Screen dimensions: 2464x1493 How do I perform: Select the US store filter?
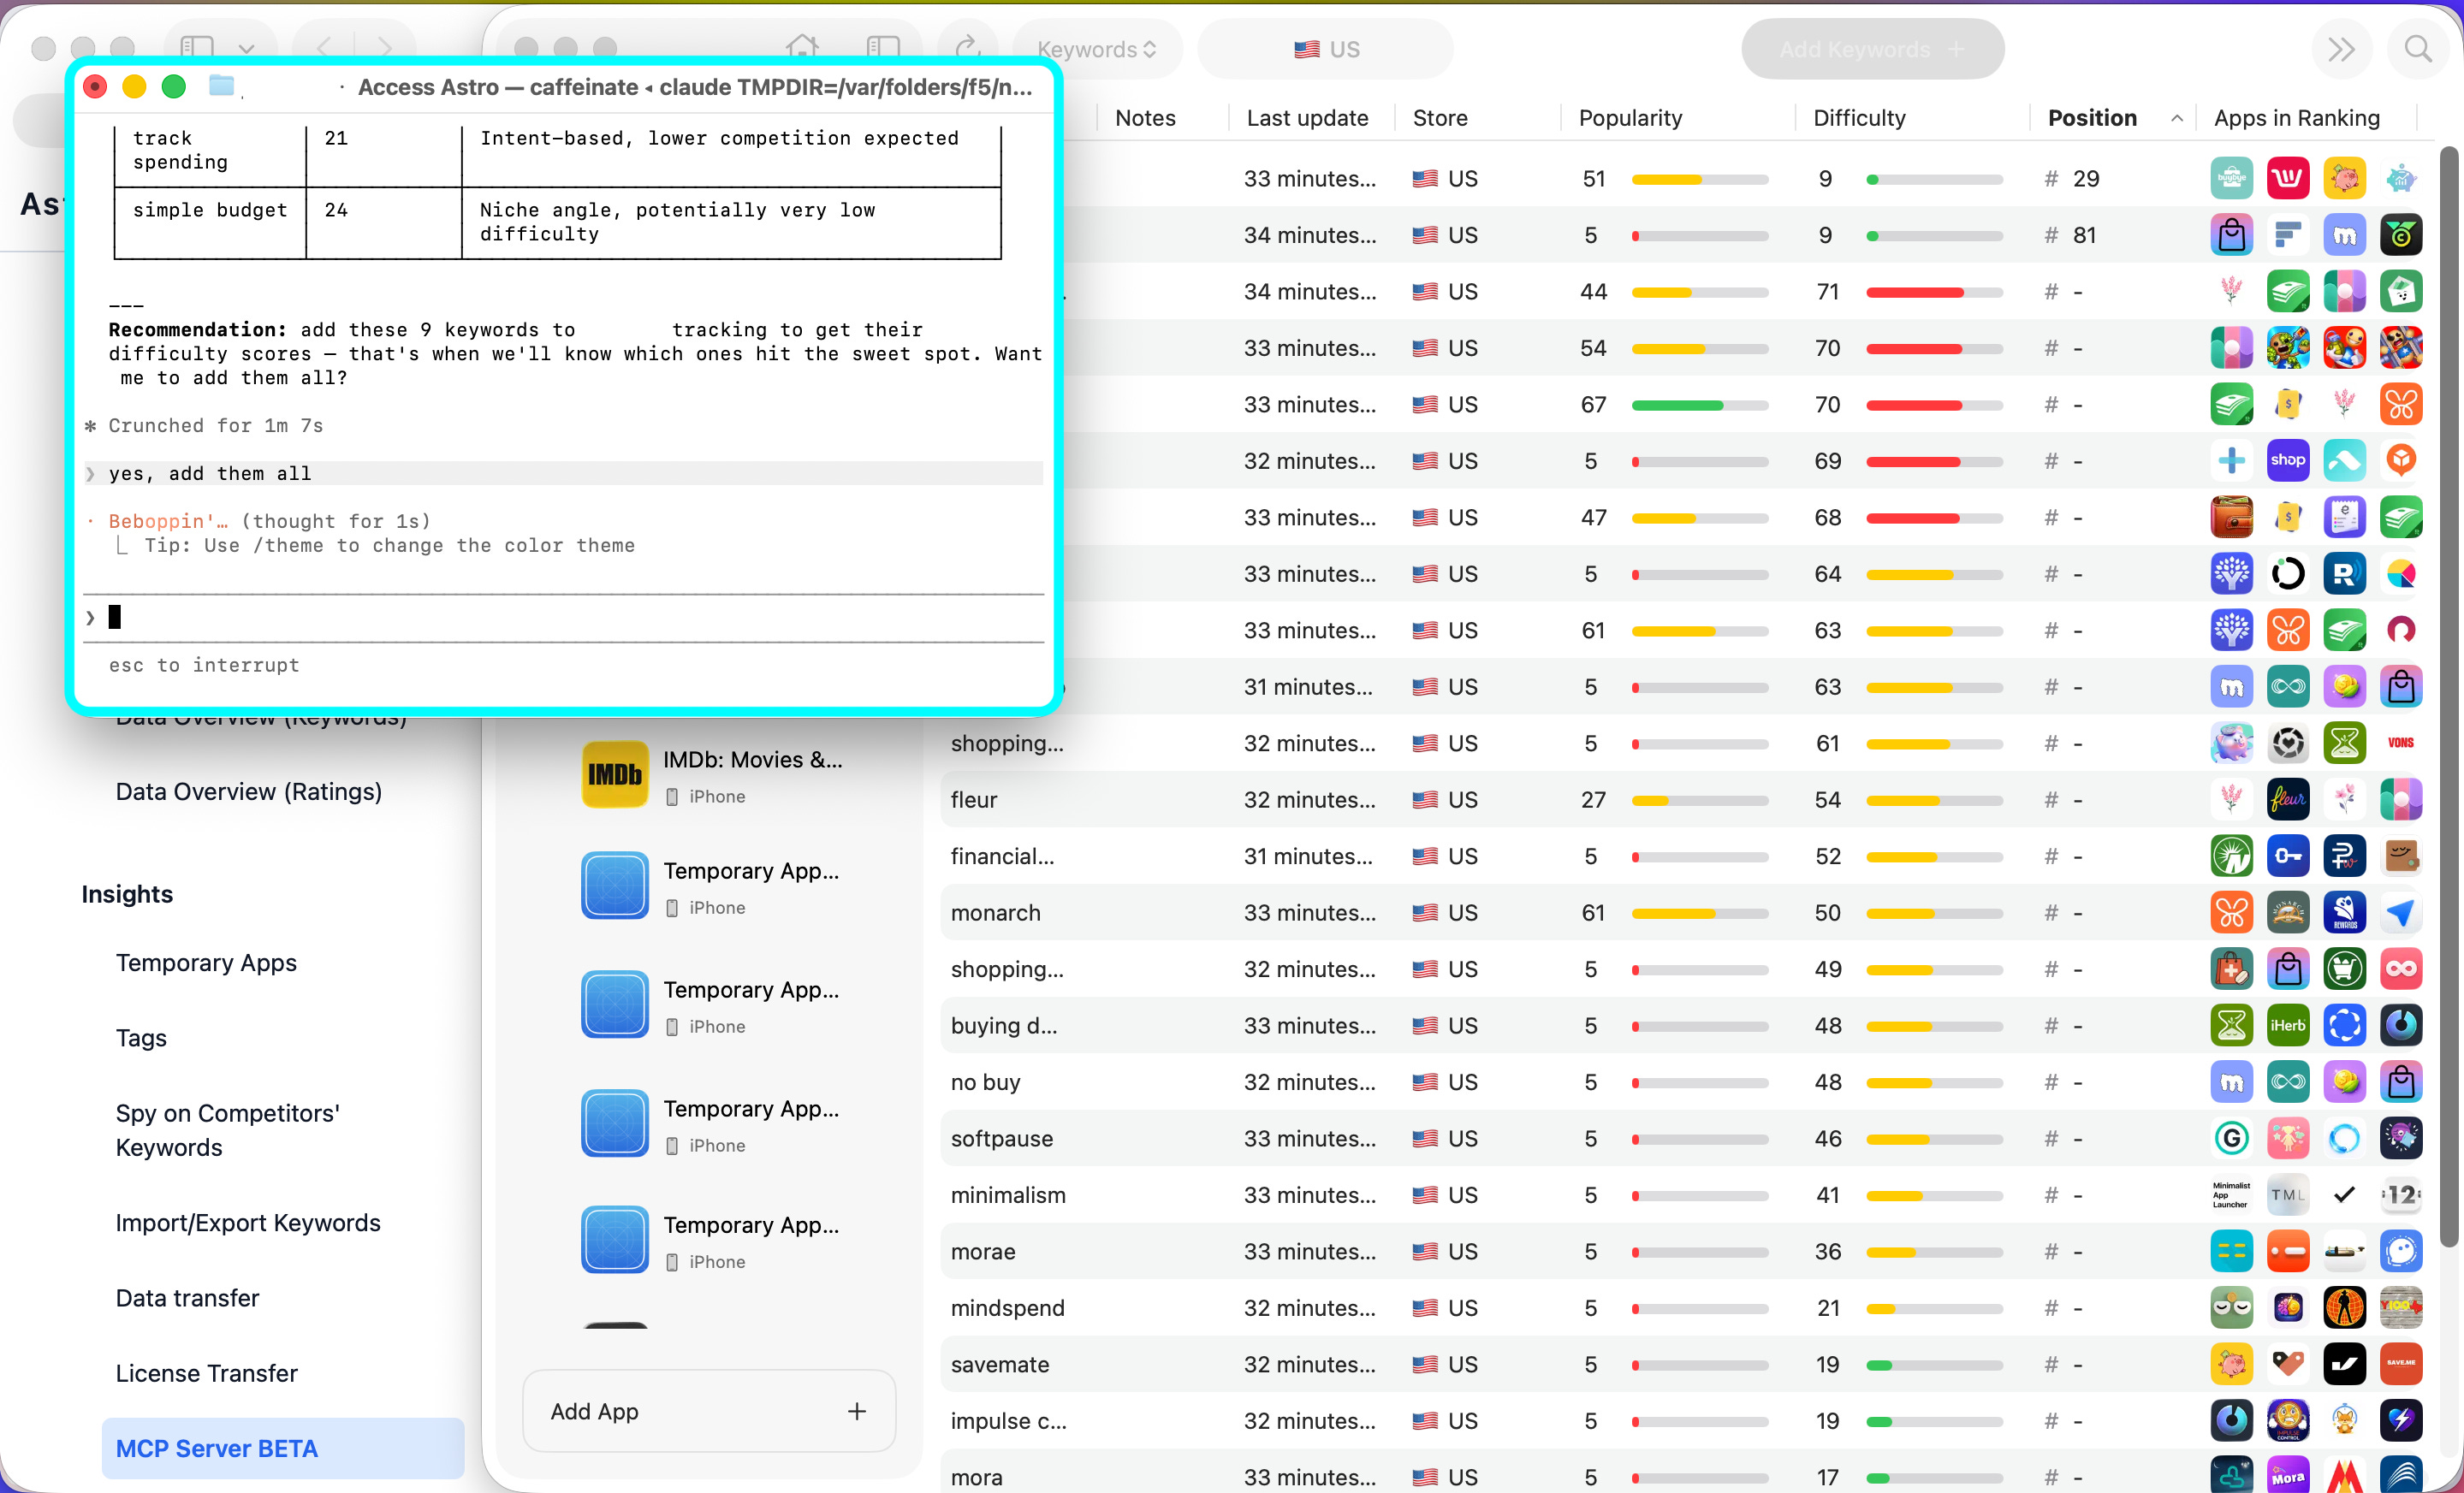click(1325, 49)
